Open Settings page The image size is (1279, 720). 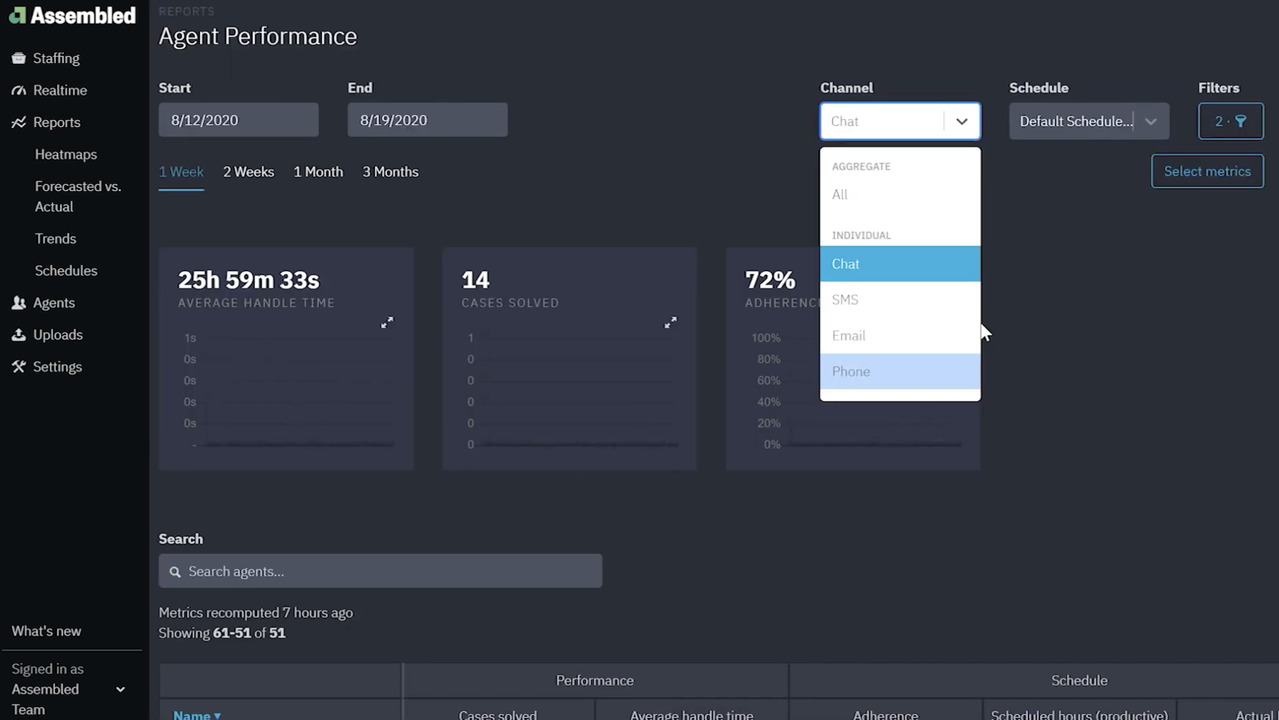57,366
